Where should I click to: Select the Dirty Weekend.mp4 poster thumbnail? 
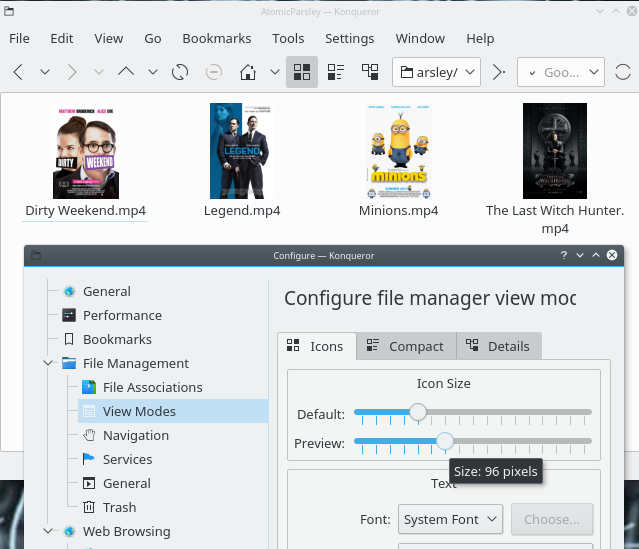(86, 151)
